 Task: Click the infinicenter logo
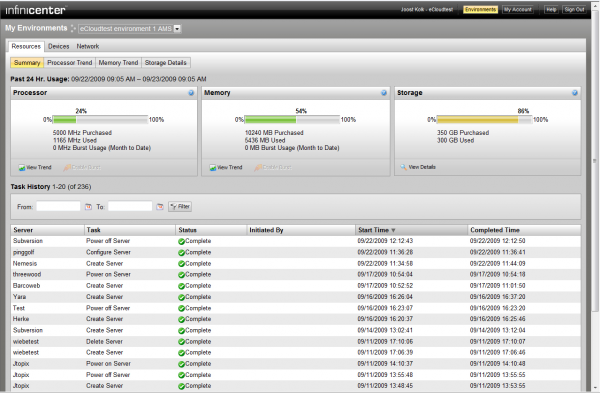coord(36,10)
